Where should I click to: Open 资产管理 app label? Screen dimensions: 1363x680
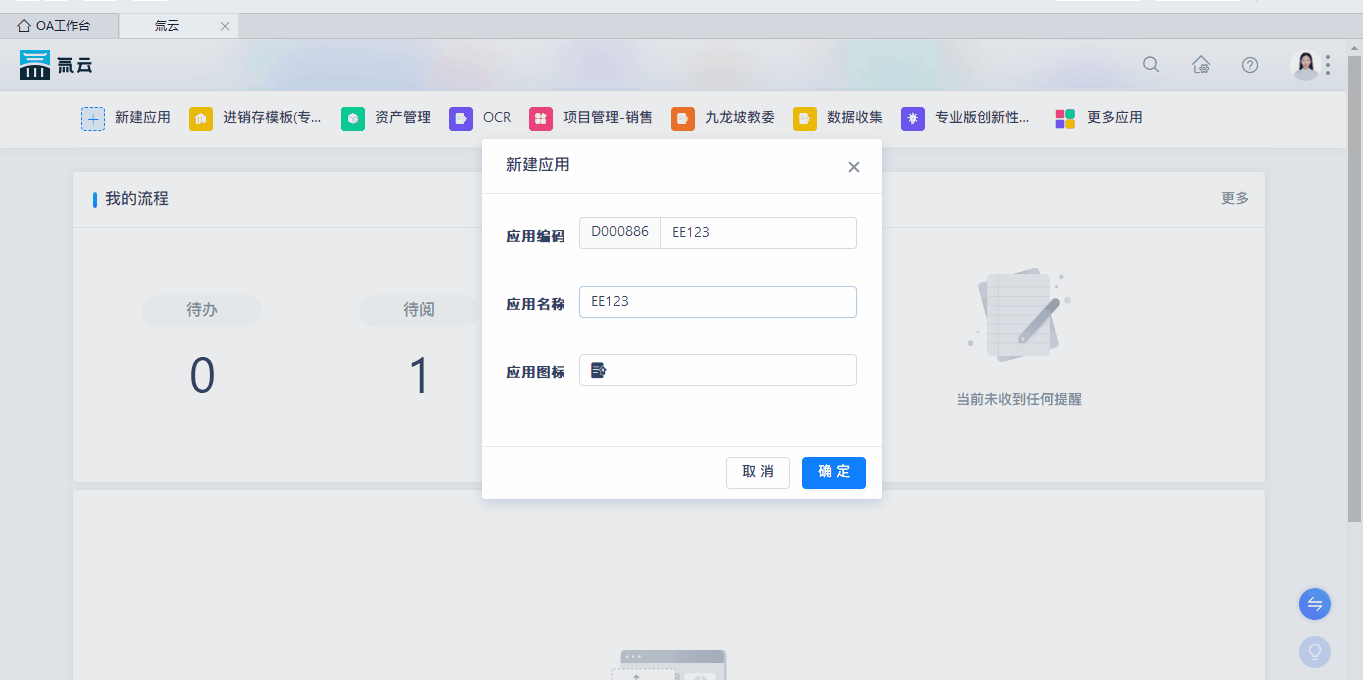(x=403, y=118)
